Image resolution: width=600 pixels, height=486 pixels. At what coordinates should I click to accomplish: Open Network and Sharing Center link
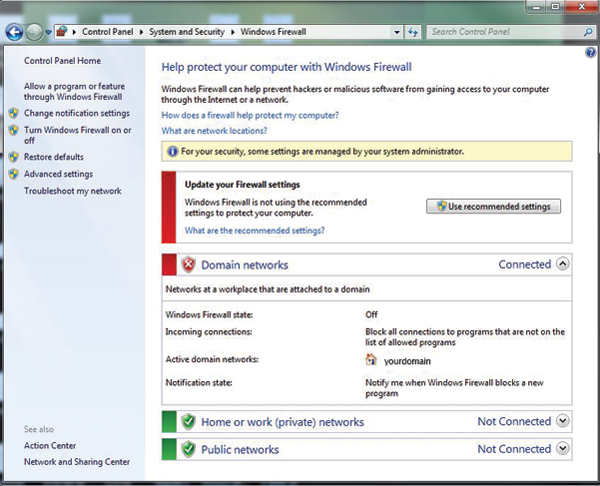click(77, 462)
